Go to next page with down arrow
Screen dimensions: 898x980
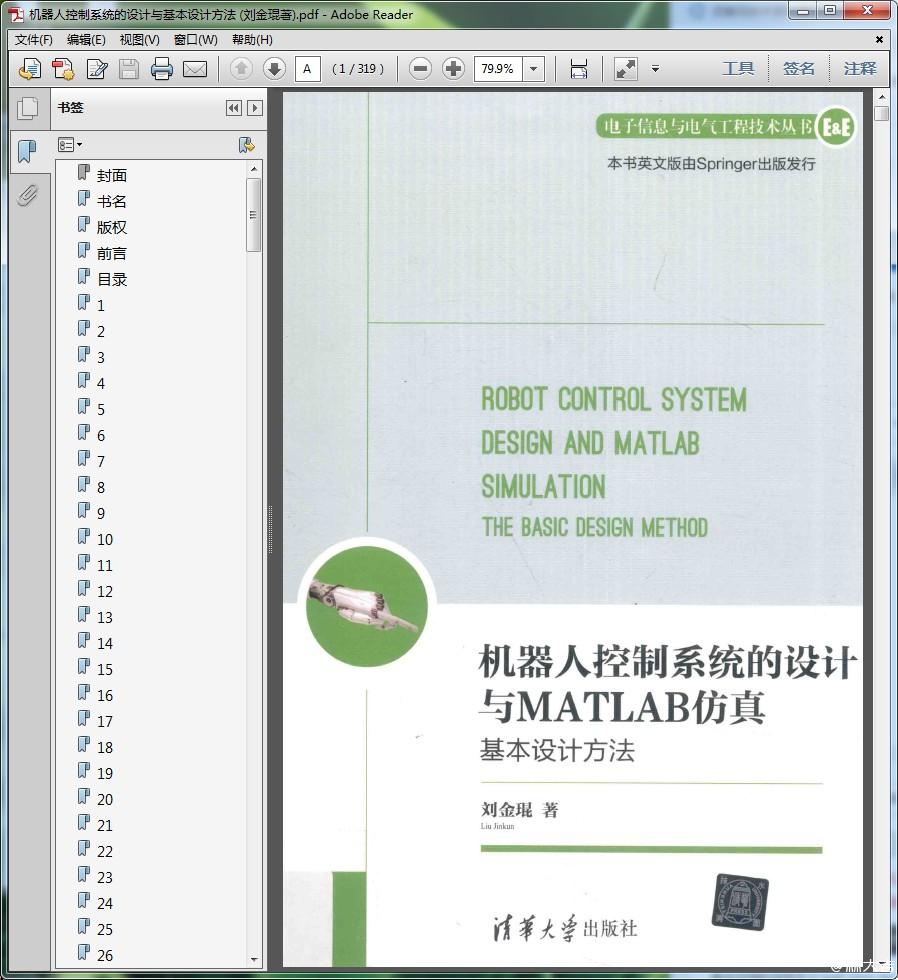point(274,69)
